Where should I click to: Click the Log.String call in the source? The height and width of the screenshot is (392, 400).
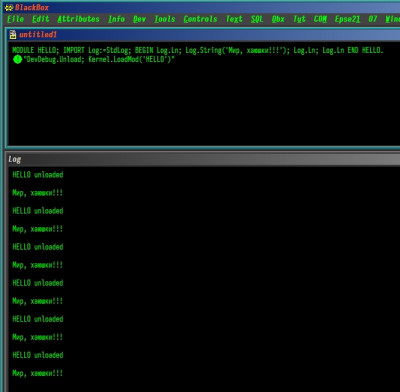[238, 50]
